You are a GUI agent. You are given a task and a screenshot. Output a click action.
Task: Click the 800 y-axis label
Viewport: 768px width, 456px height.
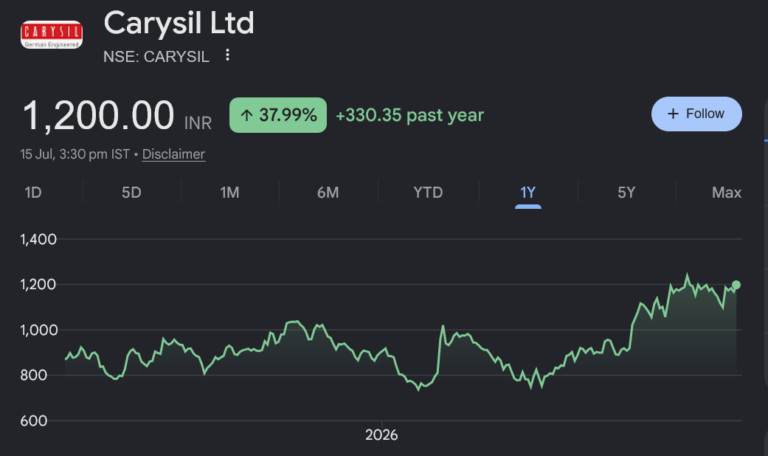pyautogui.click(x=33, y=375)
